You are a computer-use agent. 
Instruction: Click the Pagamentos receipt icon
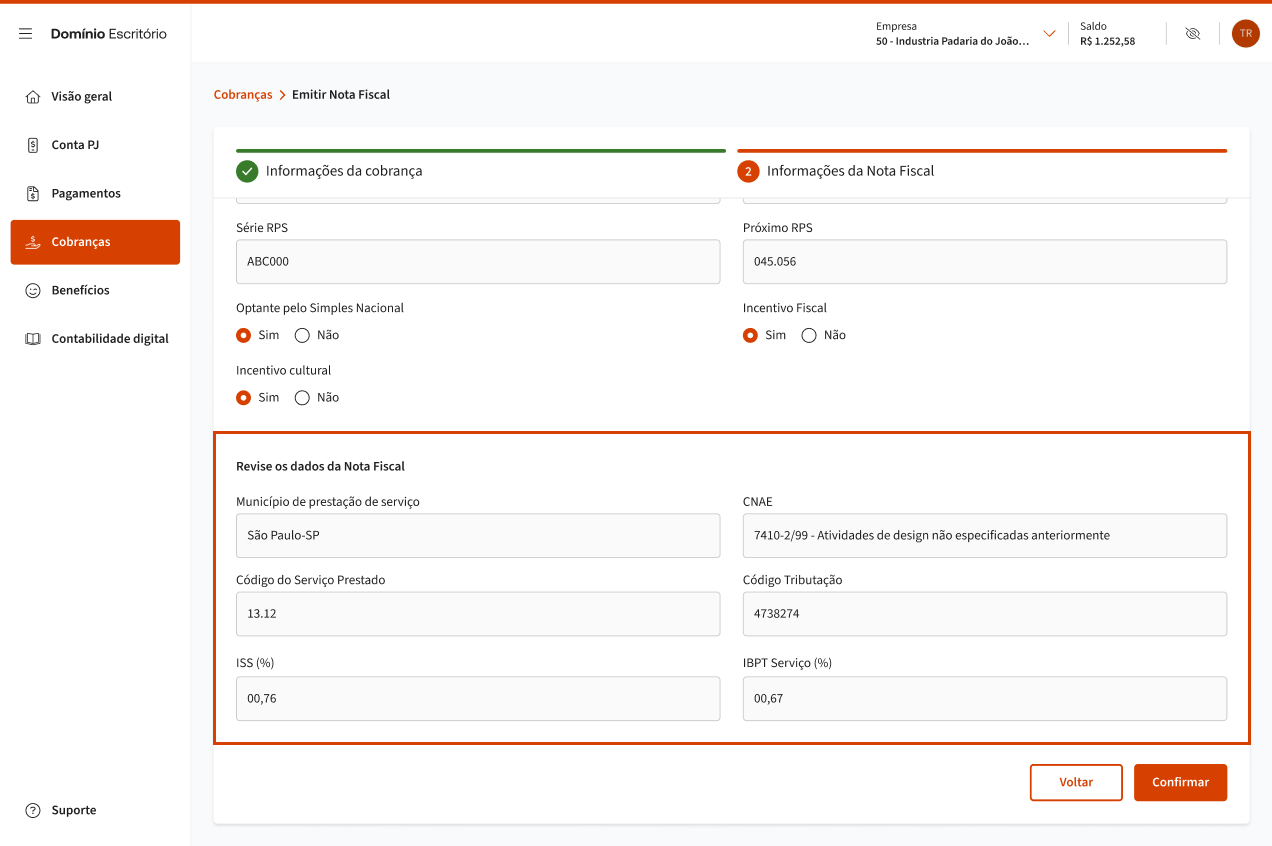point(33,193)
